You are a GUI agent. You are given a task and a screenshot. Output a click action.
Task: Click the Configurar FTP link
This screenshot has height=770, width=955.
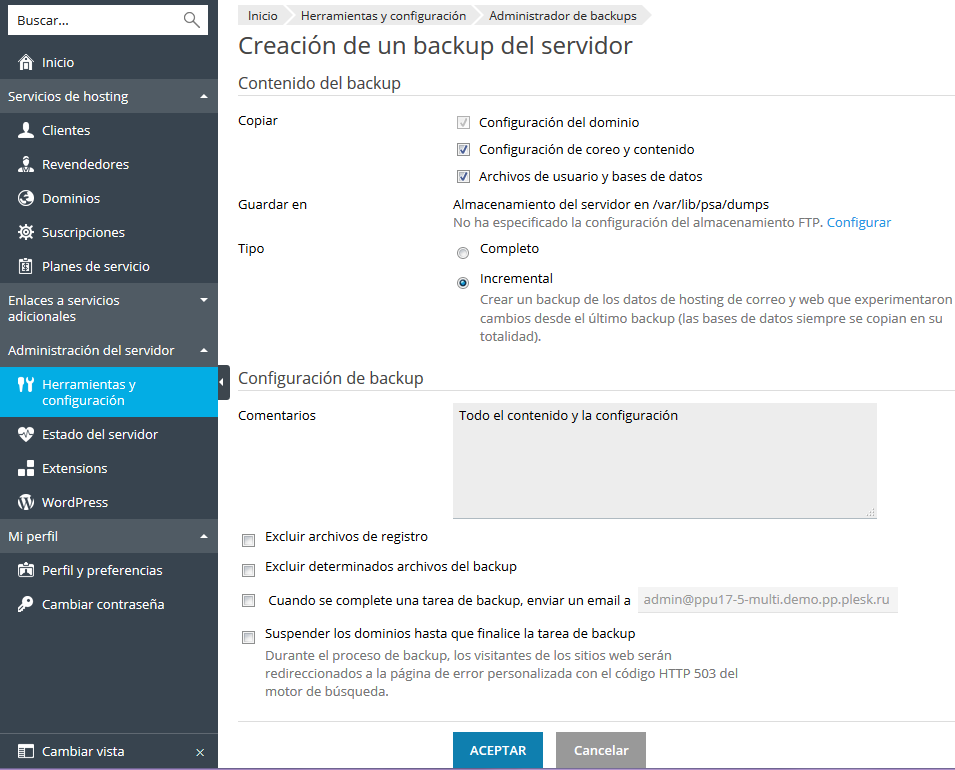(858, 222)
